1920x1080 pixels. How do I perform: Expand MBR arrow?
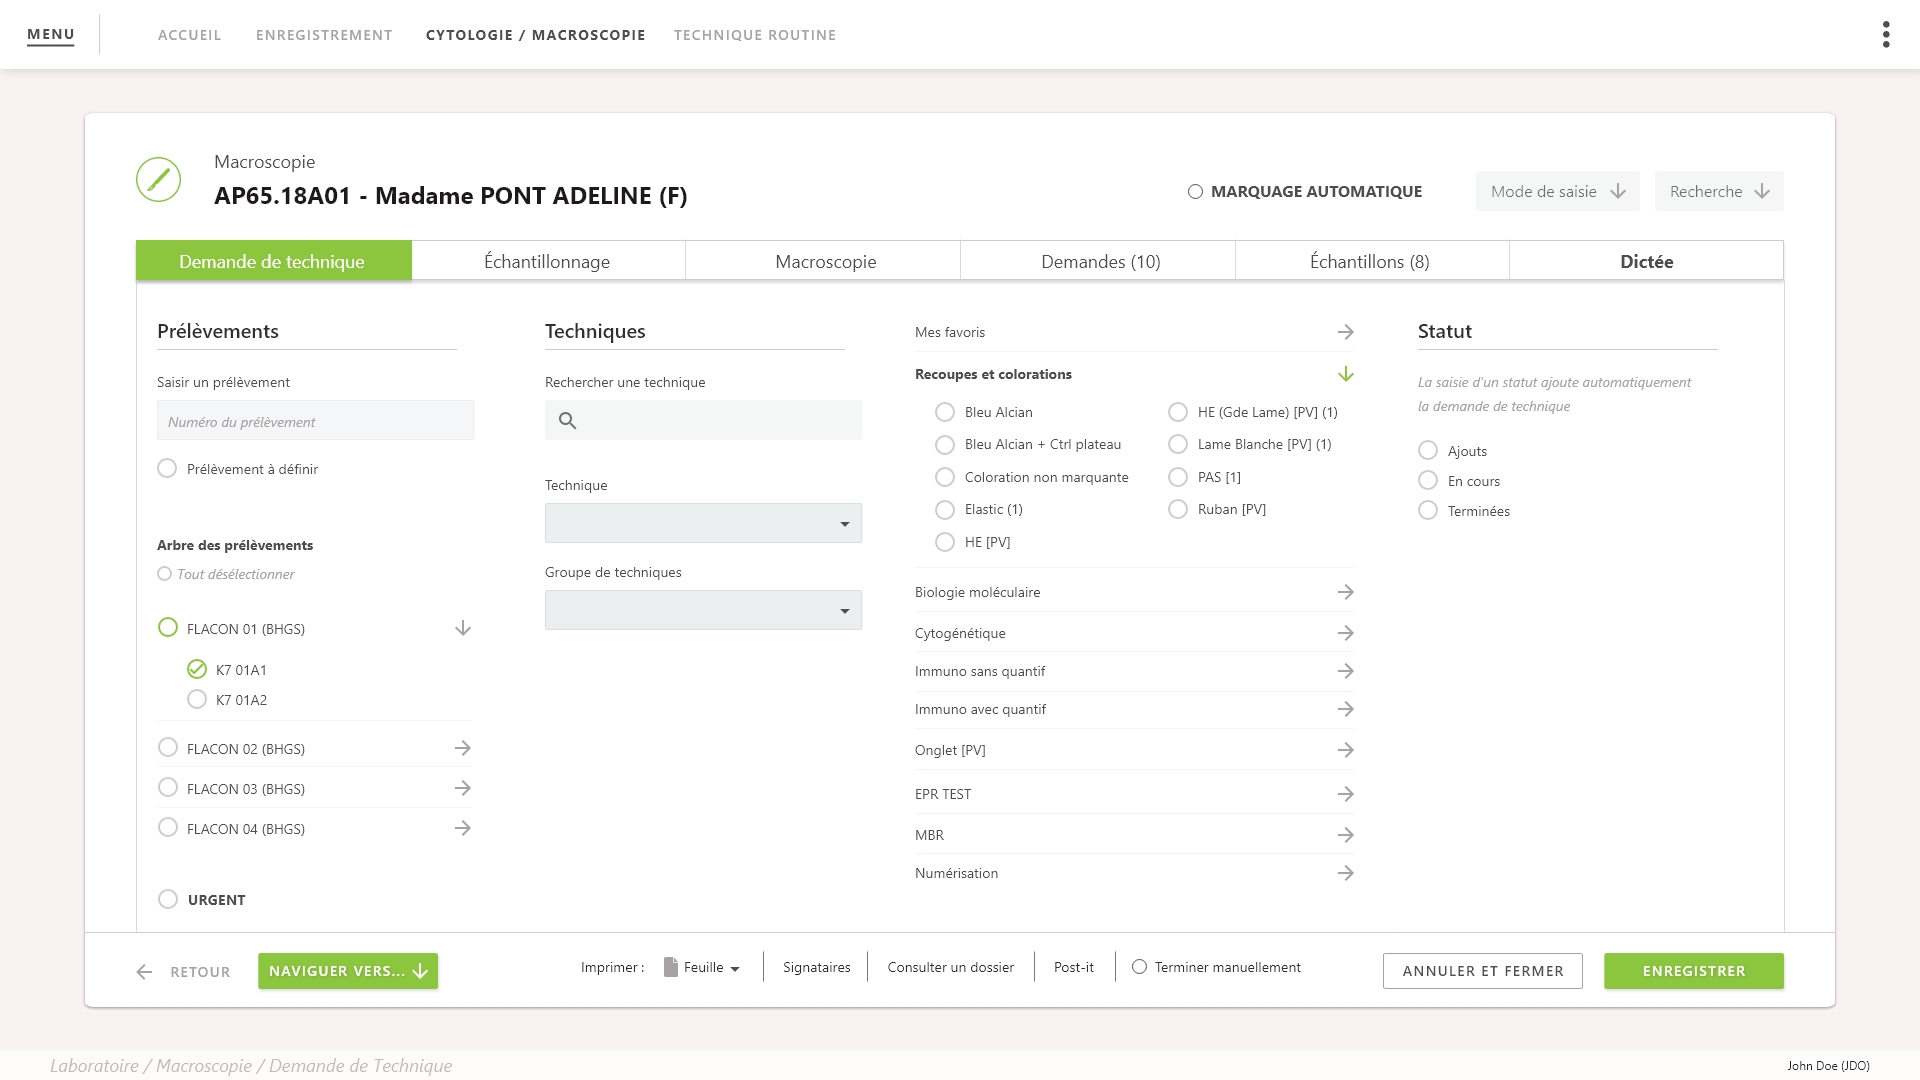tap(1346, 835)
